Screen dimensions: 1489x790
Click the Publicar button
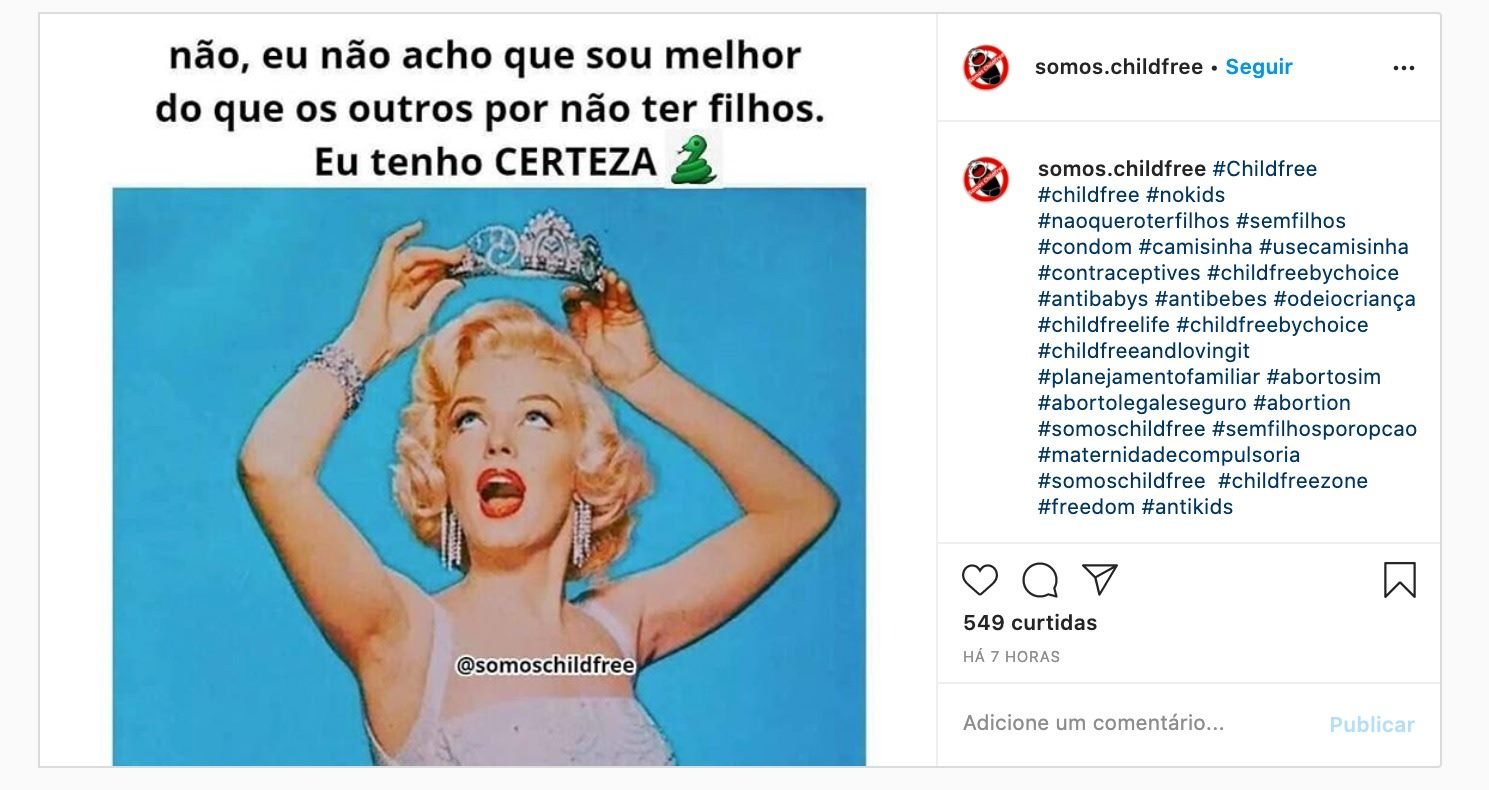[1372, 725]
